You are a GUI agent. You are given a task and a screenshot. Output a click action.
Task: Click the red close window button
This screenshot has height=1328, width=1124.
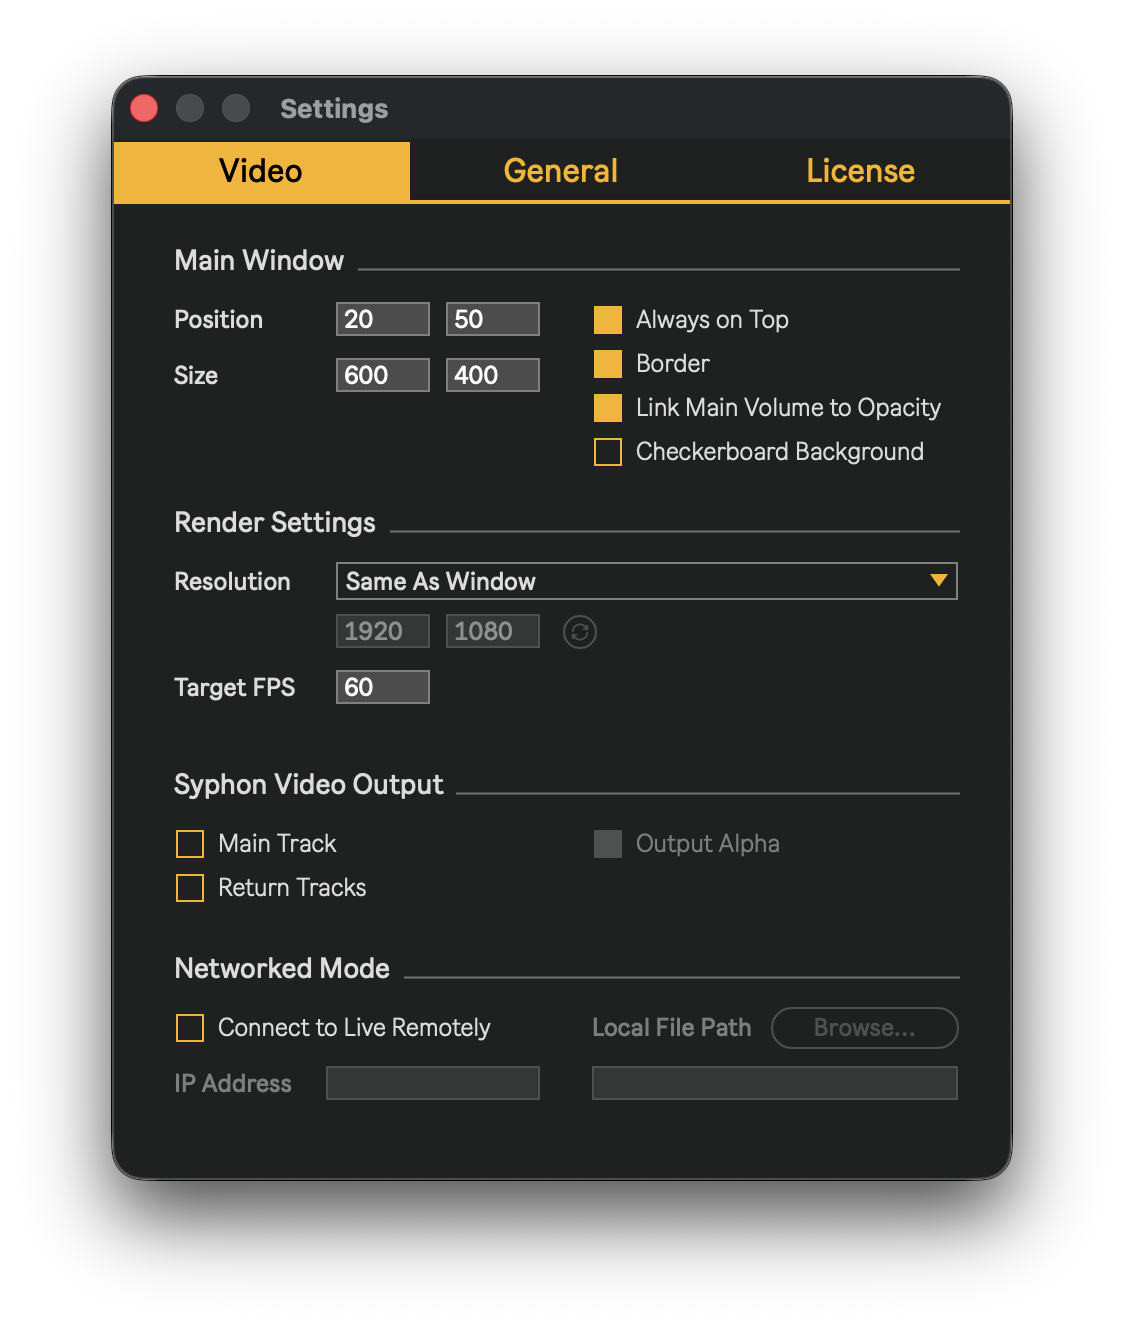[145, 108]
